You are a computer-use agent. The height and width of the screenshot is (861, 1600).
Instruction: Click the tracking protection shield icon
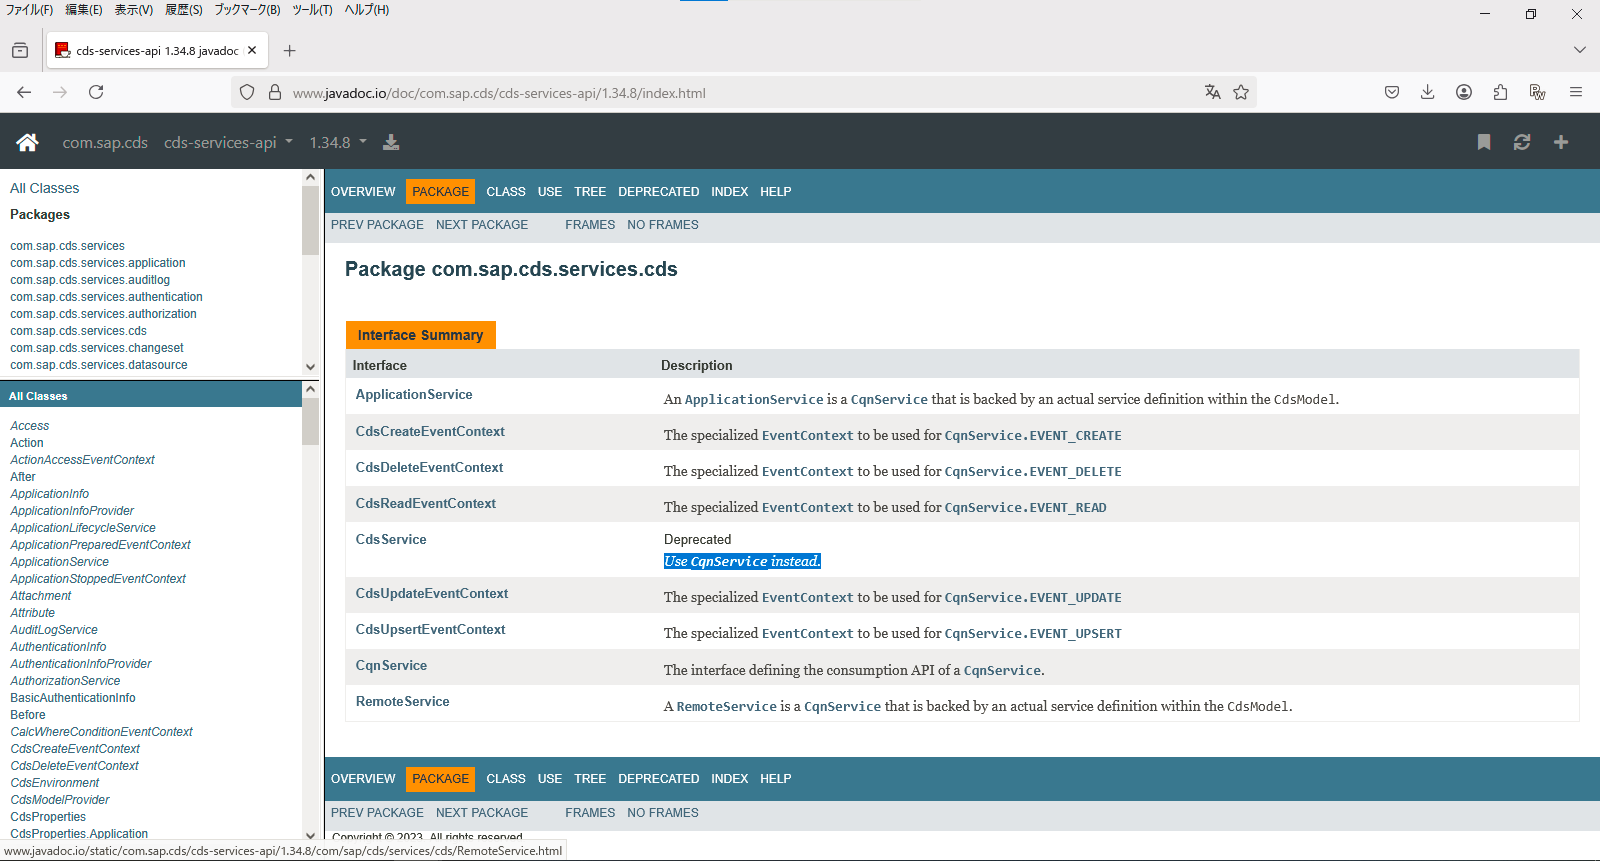pyautogui.click(x=247, y=93)
